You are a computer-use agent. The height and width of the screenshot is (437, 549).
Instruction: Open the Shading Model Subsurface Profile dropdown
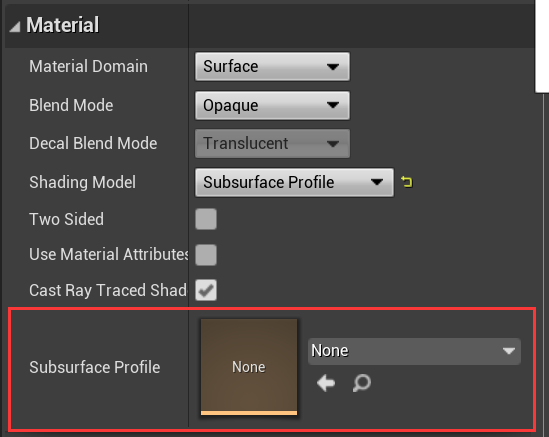tap(294, 182)
